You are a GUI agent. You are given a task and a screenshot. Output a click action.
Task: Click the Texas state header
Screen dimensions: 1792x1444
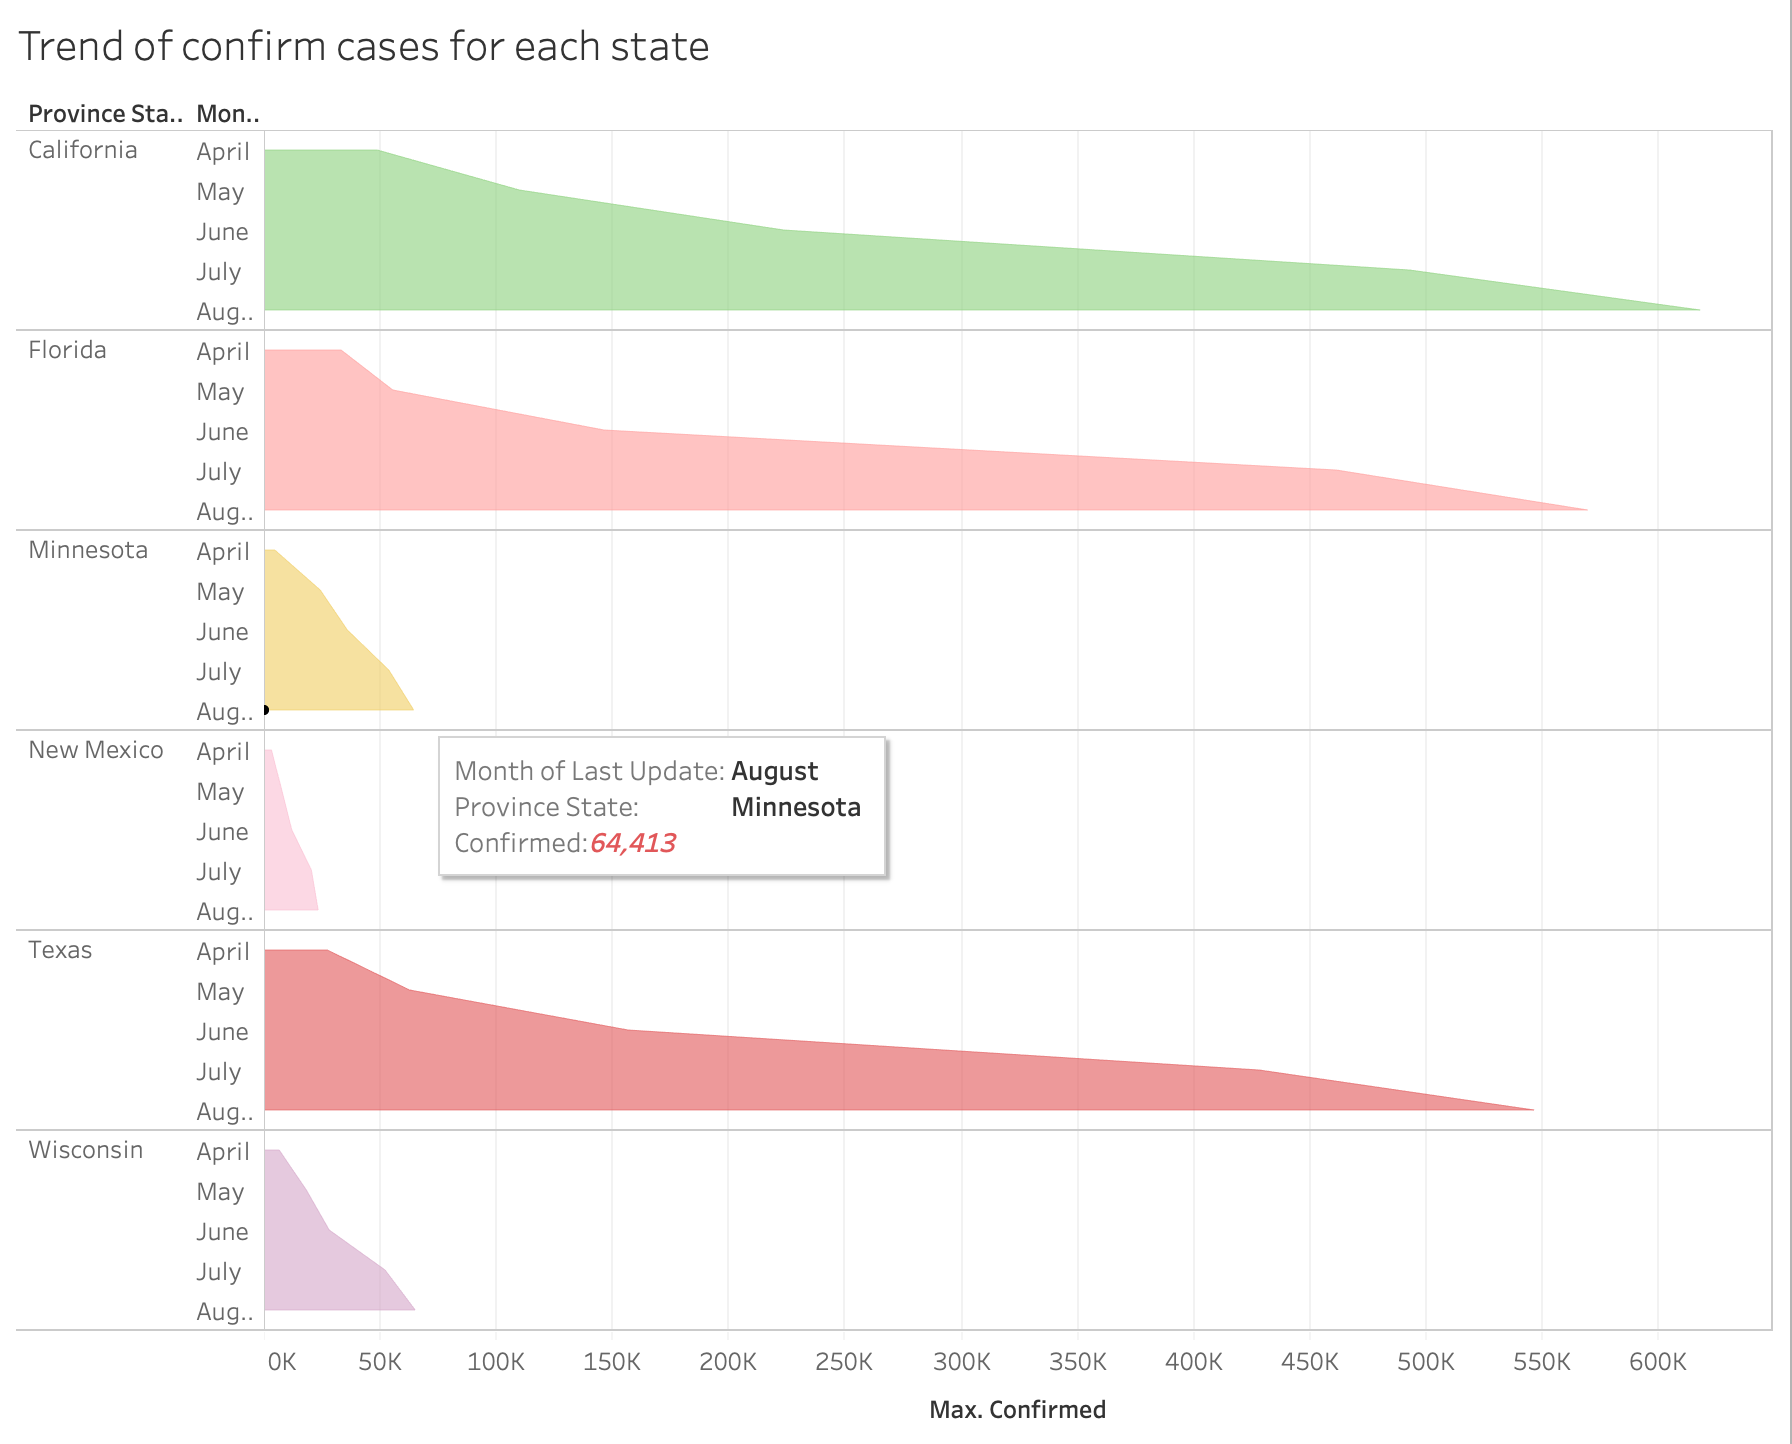[60, 950]
